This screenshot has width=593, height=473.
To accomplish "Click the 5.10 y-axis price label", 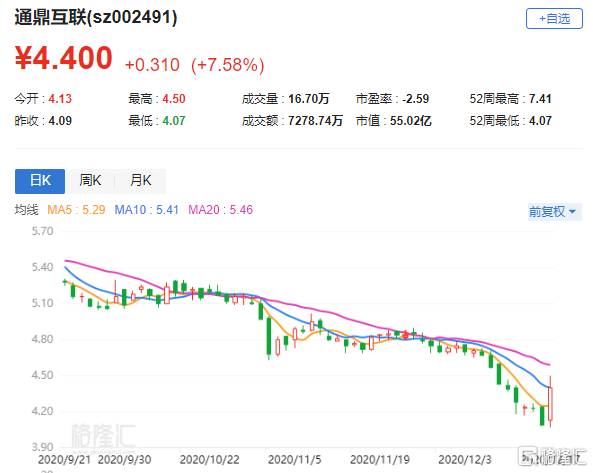I will pos(42,303).
